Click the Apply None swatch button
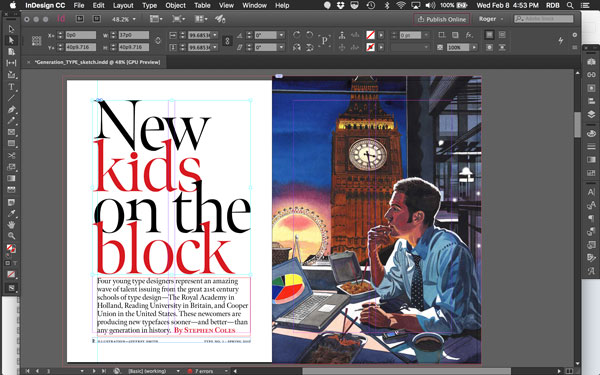The height and width of the screenshot is (375, 600). click(11, 274)
